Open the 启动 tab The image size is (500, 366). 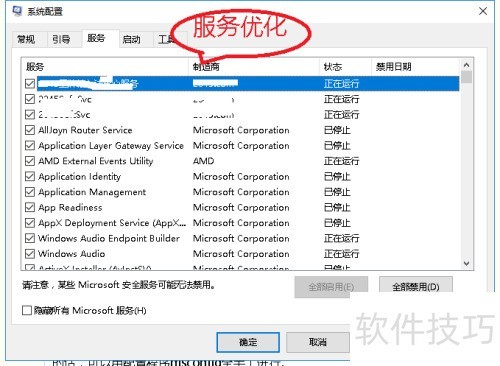(131, 40)
